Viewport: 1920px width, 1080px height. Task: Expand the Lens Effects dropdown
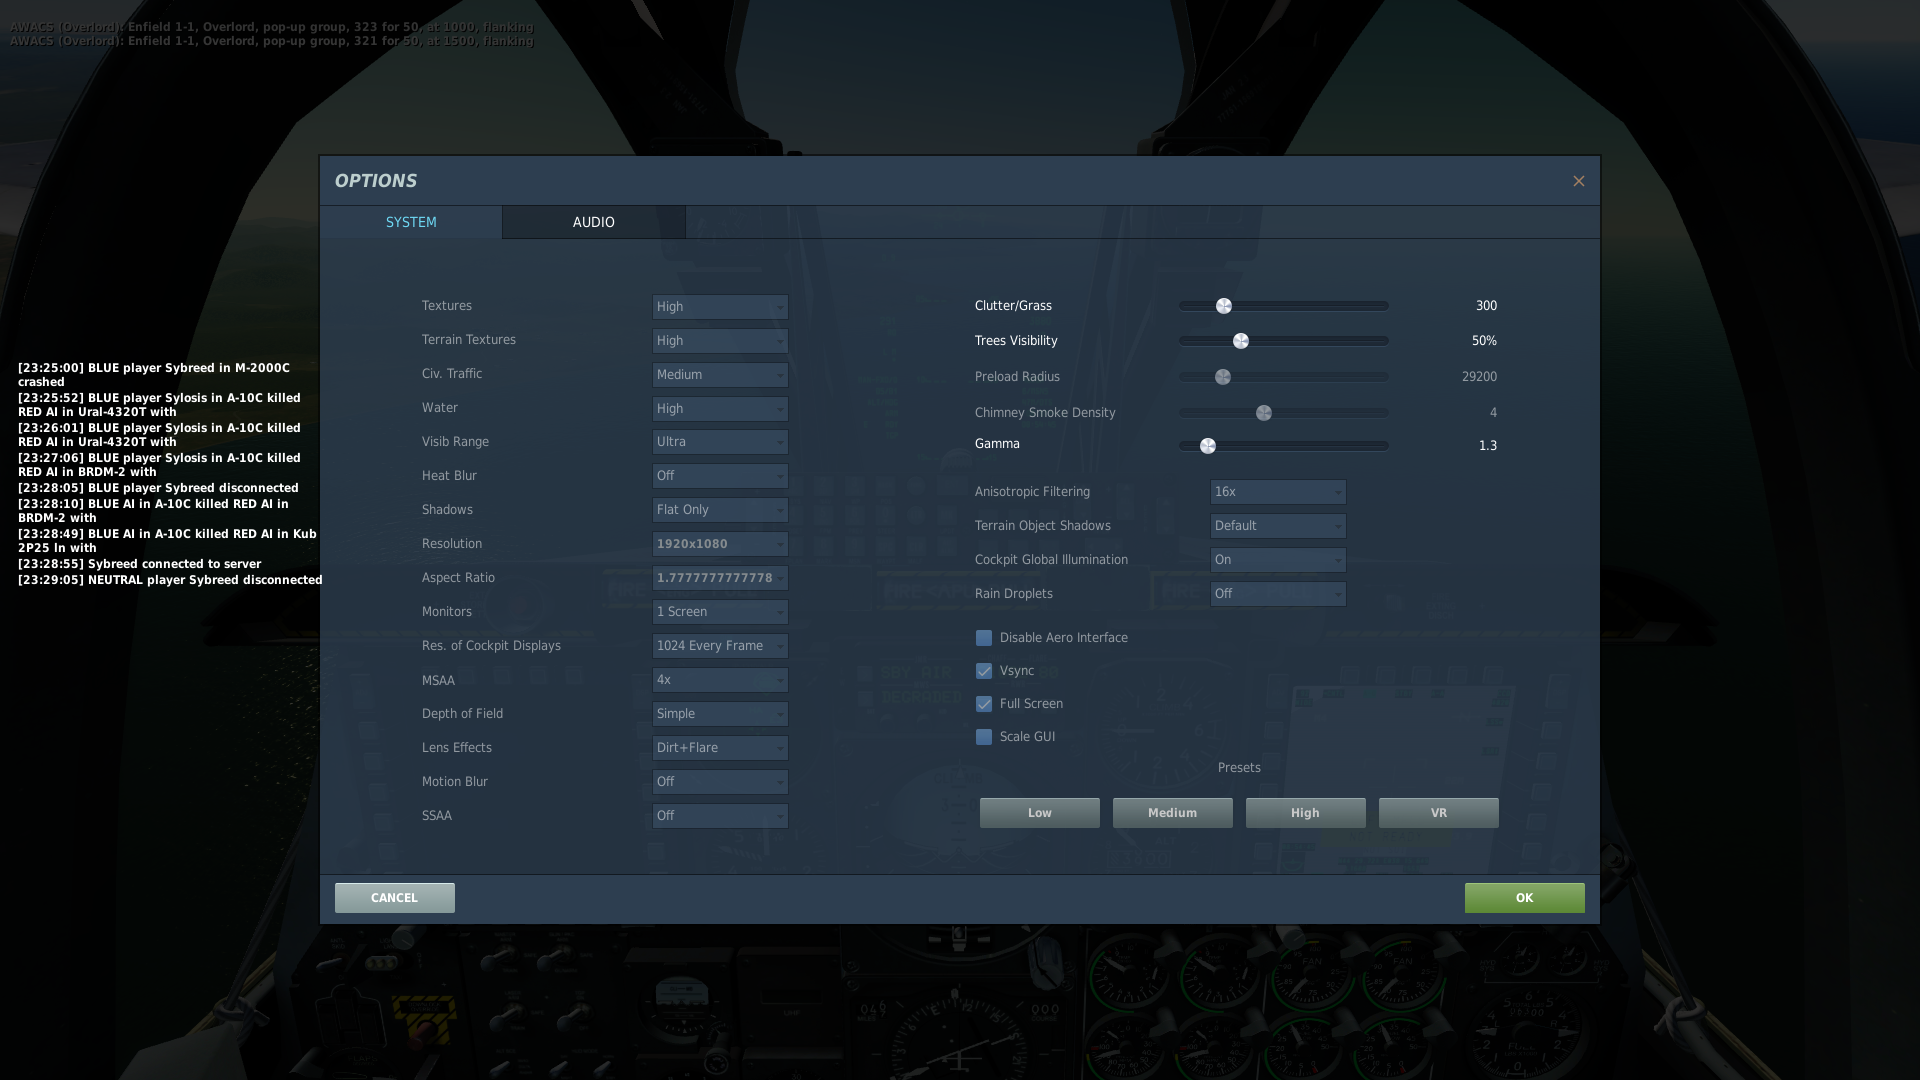720,748
